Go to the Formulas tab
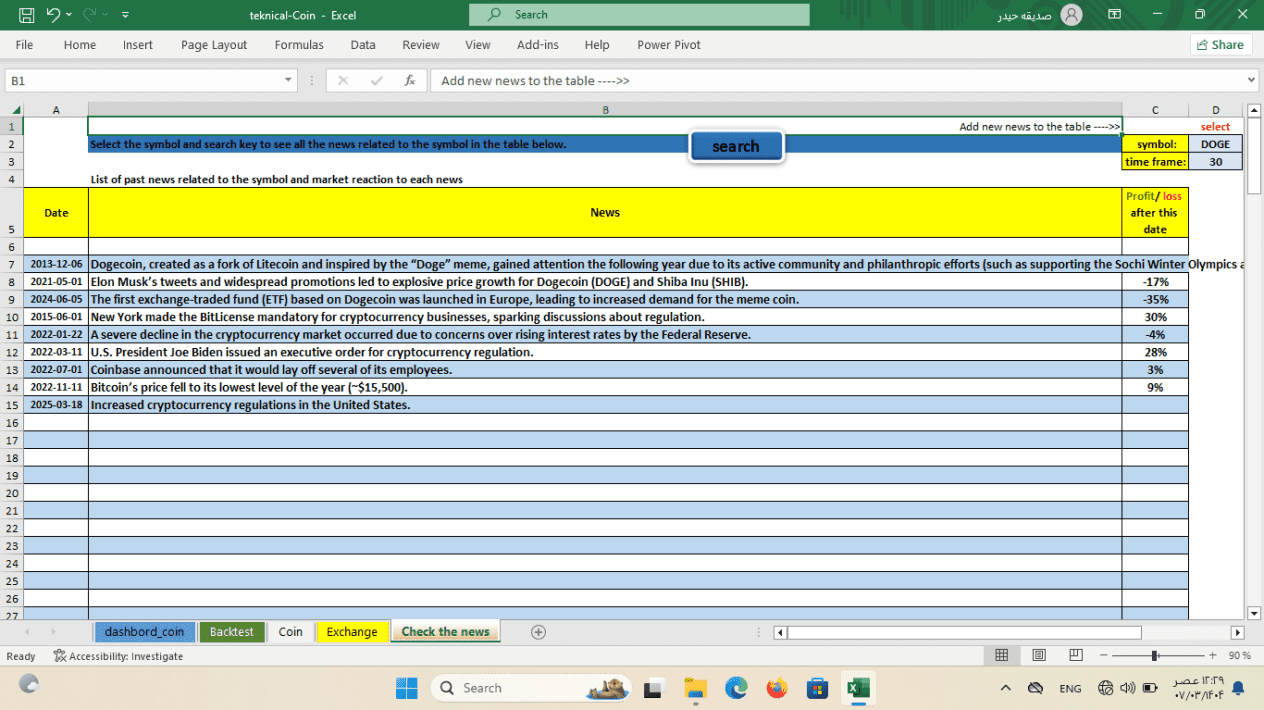 [x=299, y=45]
